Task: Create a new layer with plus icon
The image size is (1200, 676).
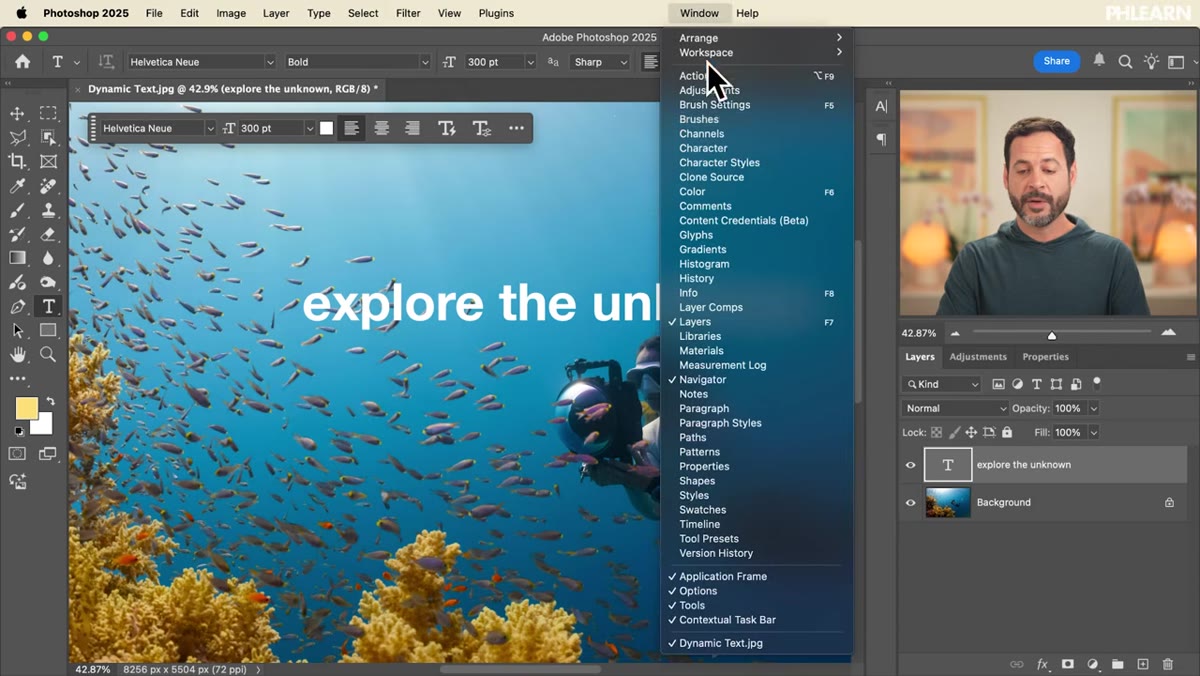Action: [1143, 664]
